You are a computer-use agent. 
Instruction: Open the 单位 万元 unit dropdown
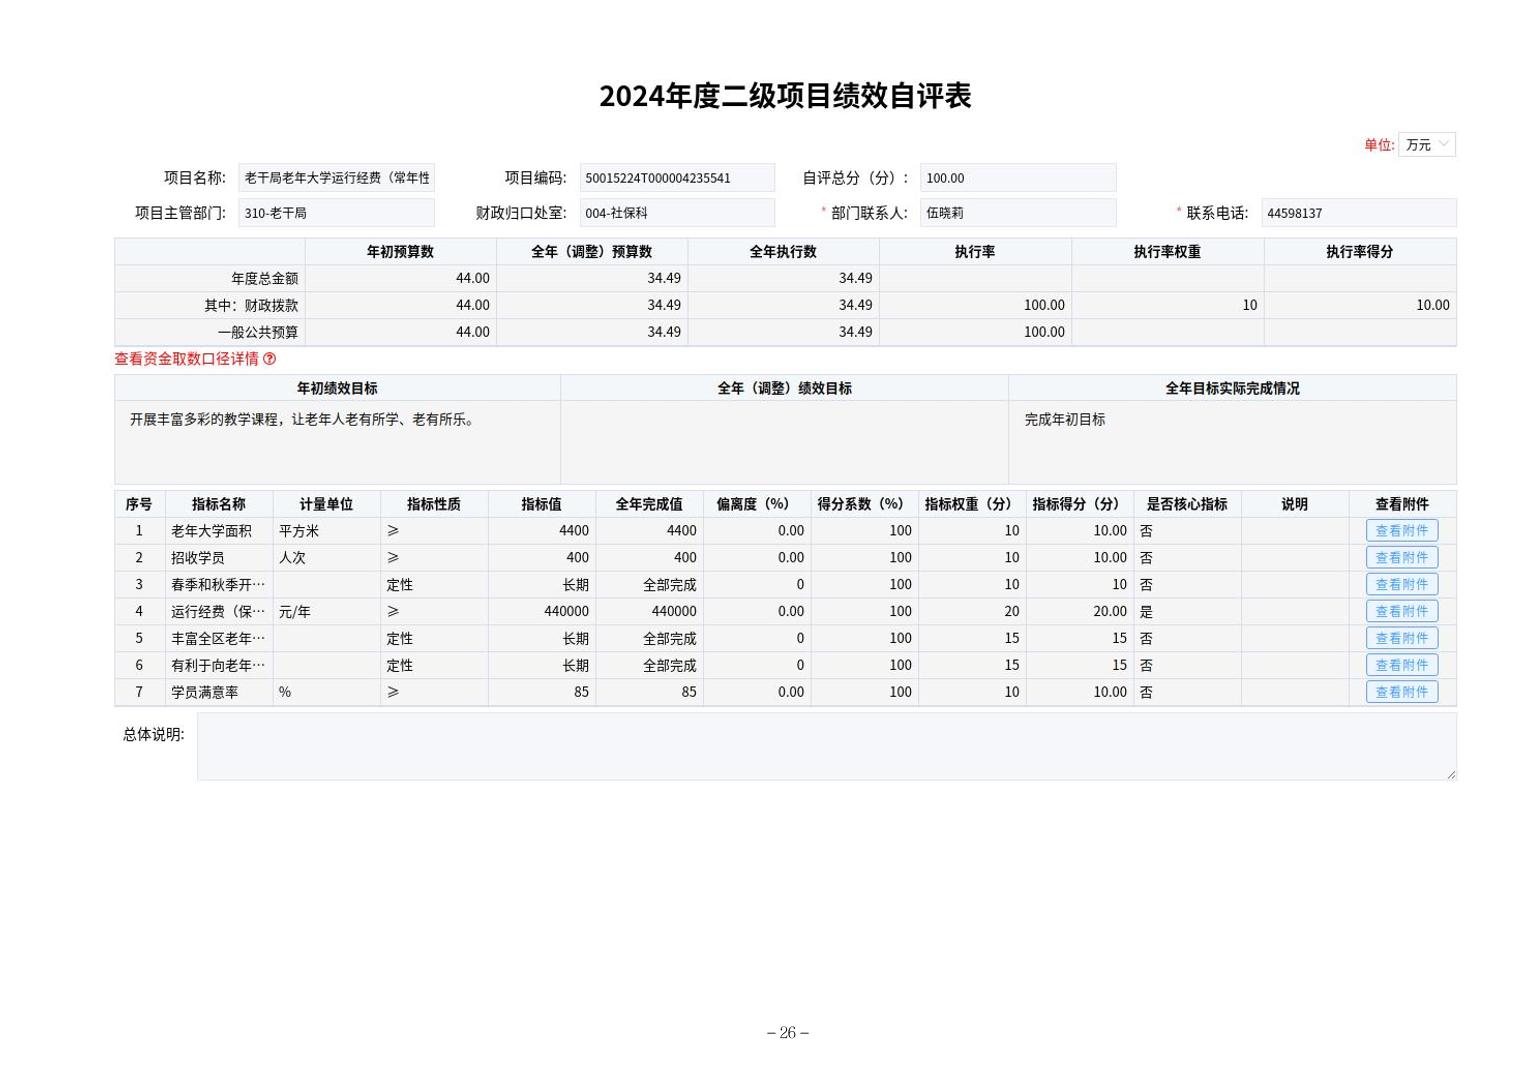click(x=1425, y=145)
